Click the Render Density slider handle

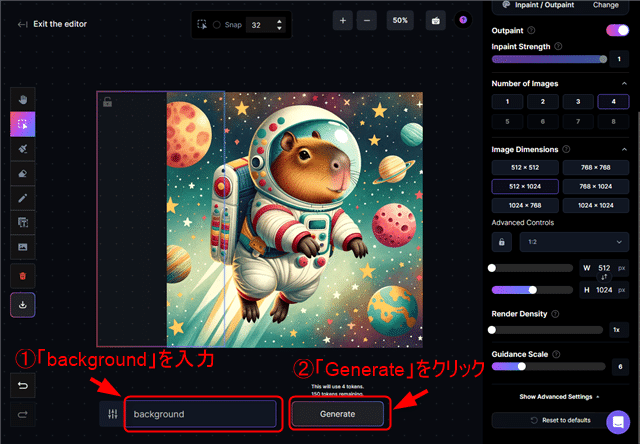tap(492, 330)
